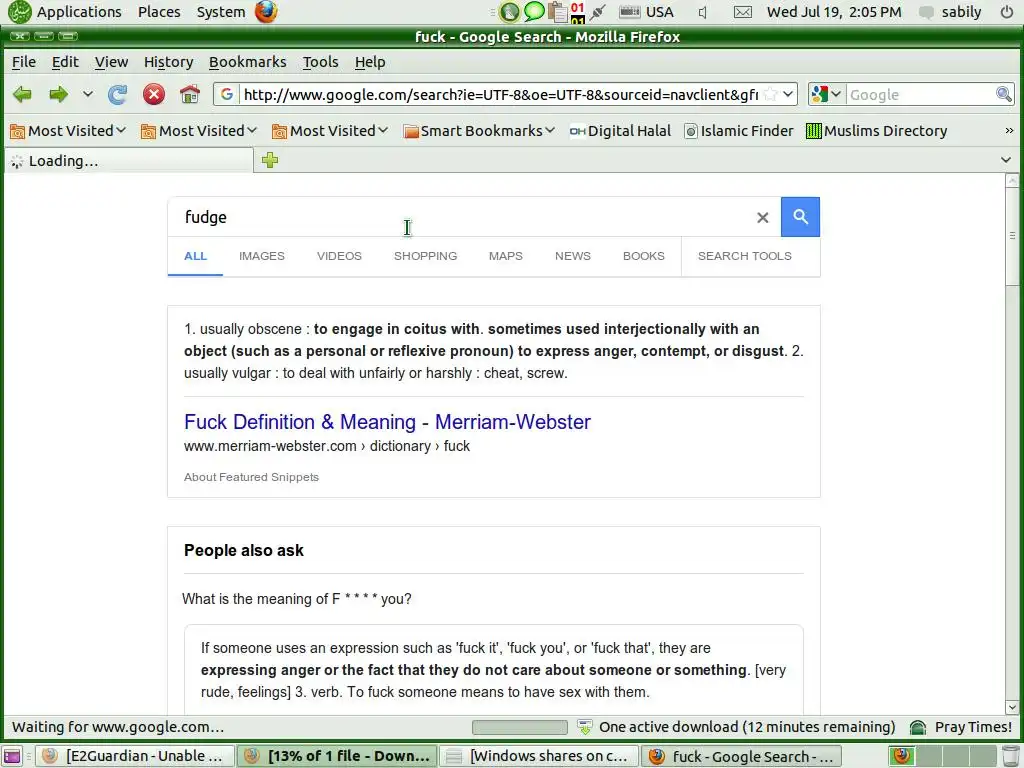Open the Home page icon

[x=189, y=95]
